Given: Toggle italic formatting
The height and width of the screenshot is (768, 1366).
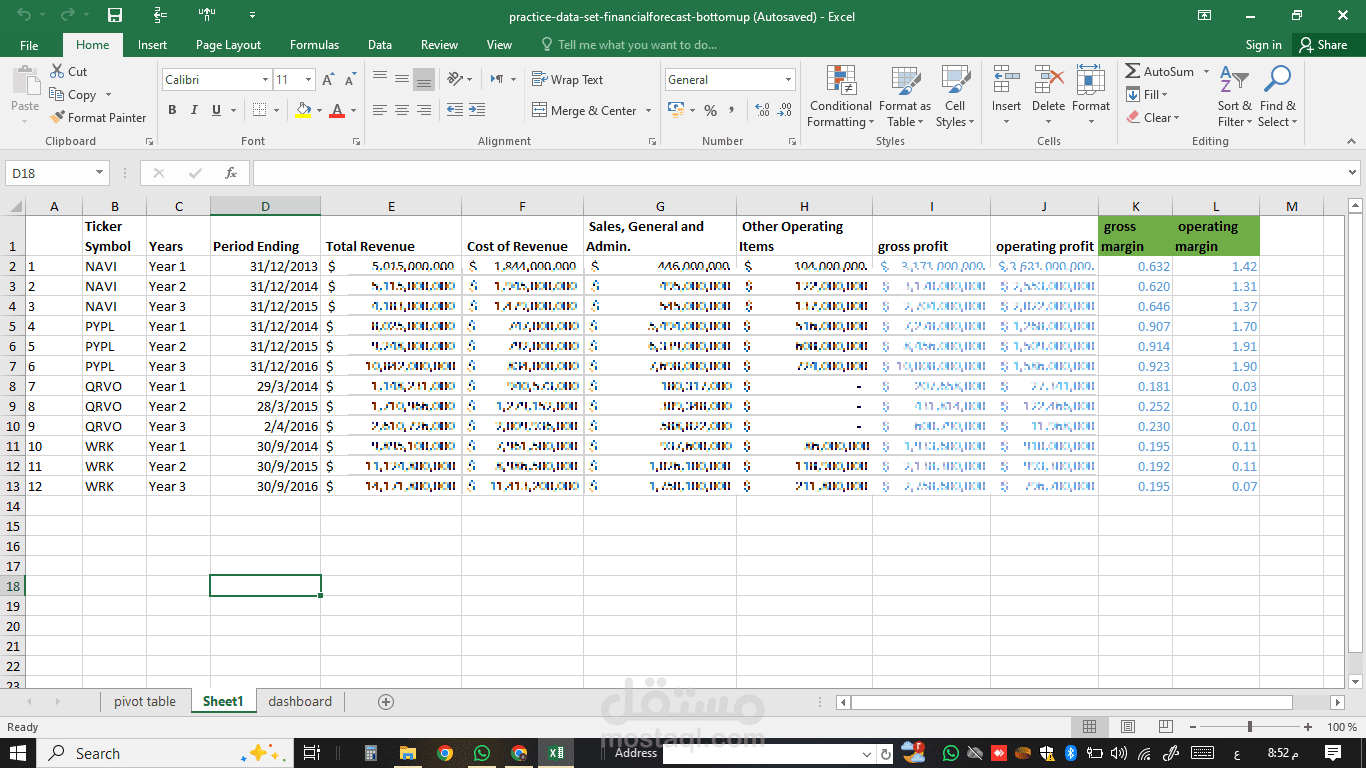Looking at the screenshot, I should [x=194, y=110].
